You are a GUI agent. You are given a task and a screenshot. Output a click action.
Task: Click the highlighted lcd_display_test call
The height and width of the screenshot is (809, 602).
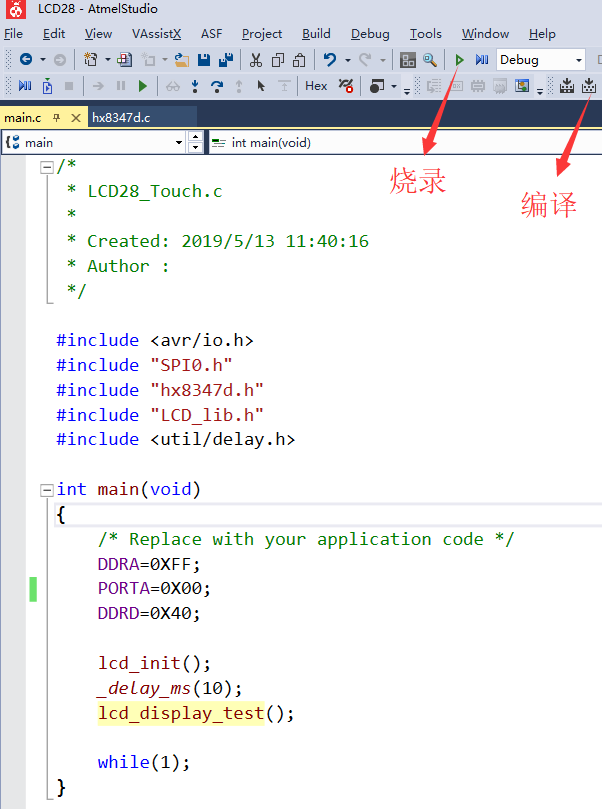click(x=181, y=714)
